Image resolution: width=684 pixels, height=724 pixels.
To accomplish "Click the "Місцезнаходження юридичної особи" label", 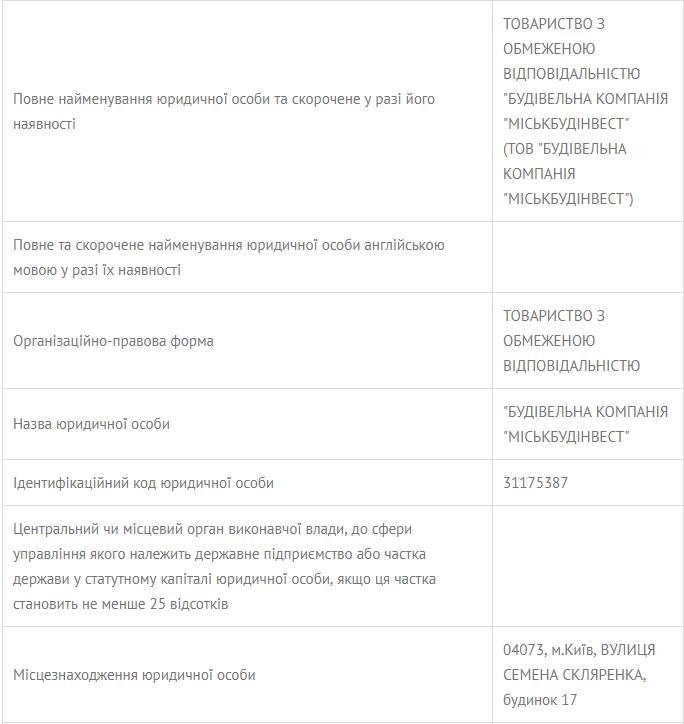I will pos(134,675).
